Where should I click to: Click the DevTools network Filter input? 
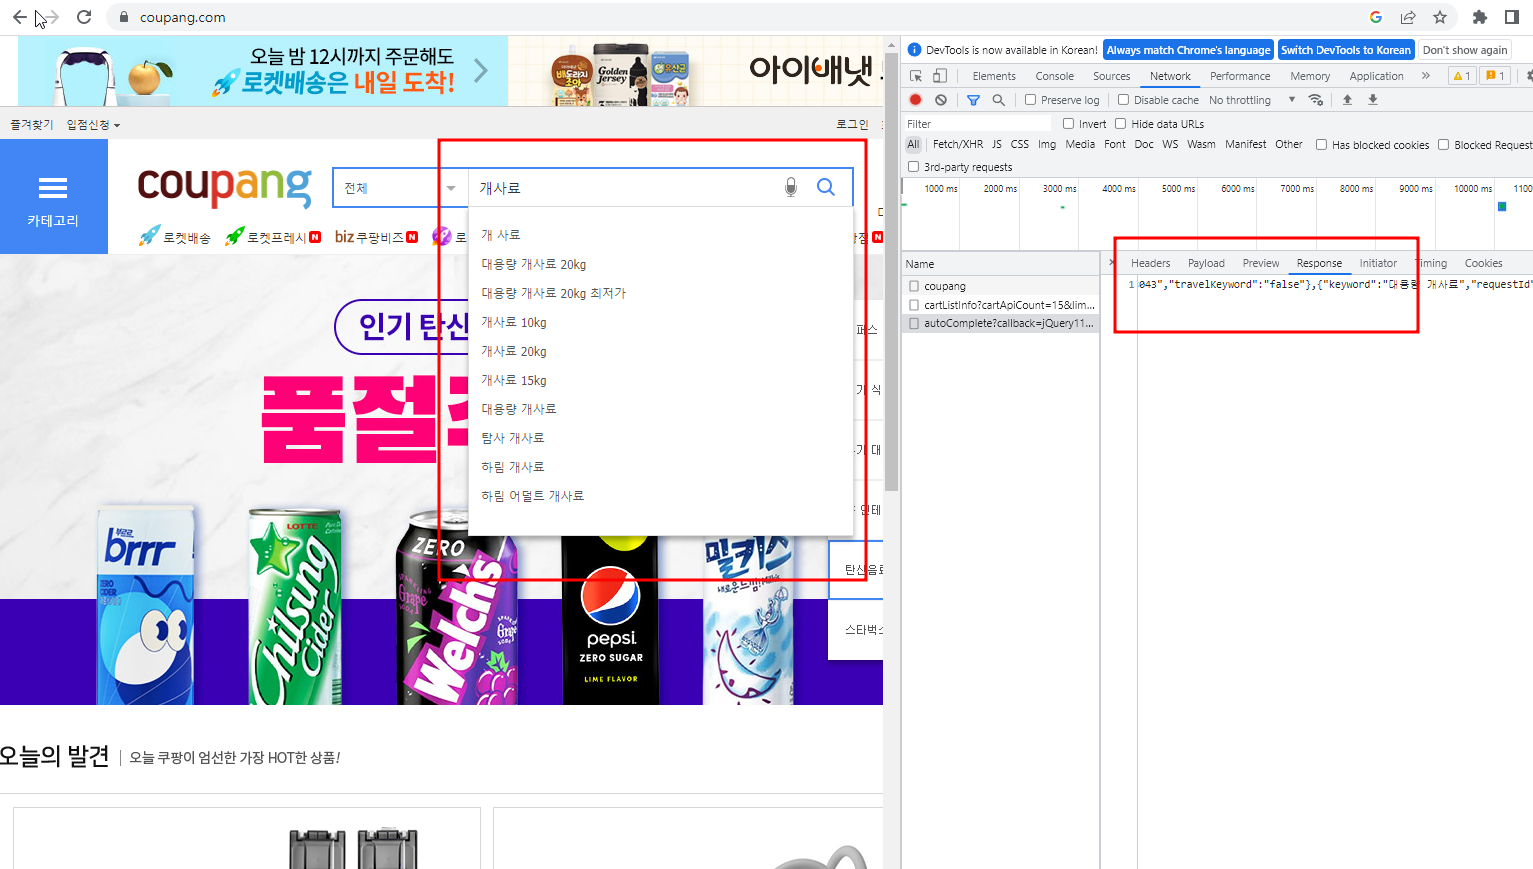click(x=977, y=124)
